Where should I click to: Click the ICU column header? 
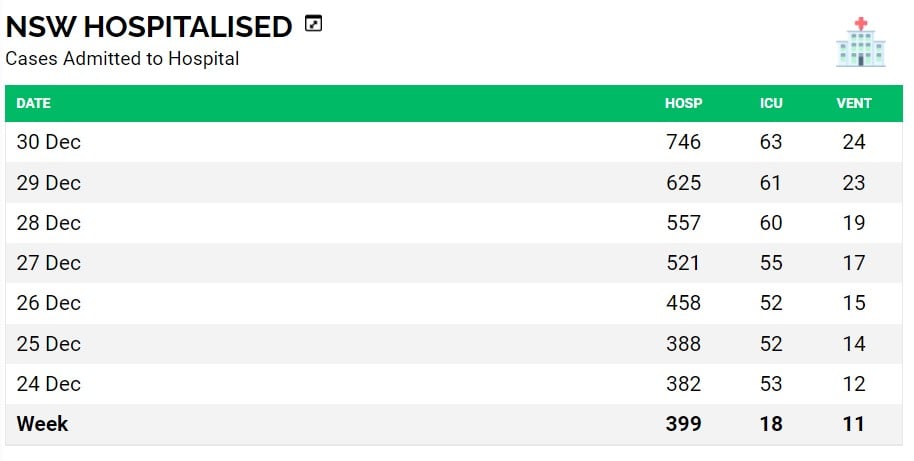(x=771, y=104)
